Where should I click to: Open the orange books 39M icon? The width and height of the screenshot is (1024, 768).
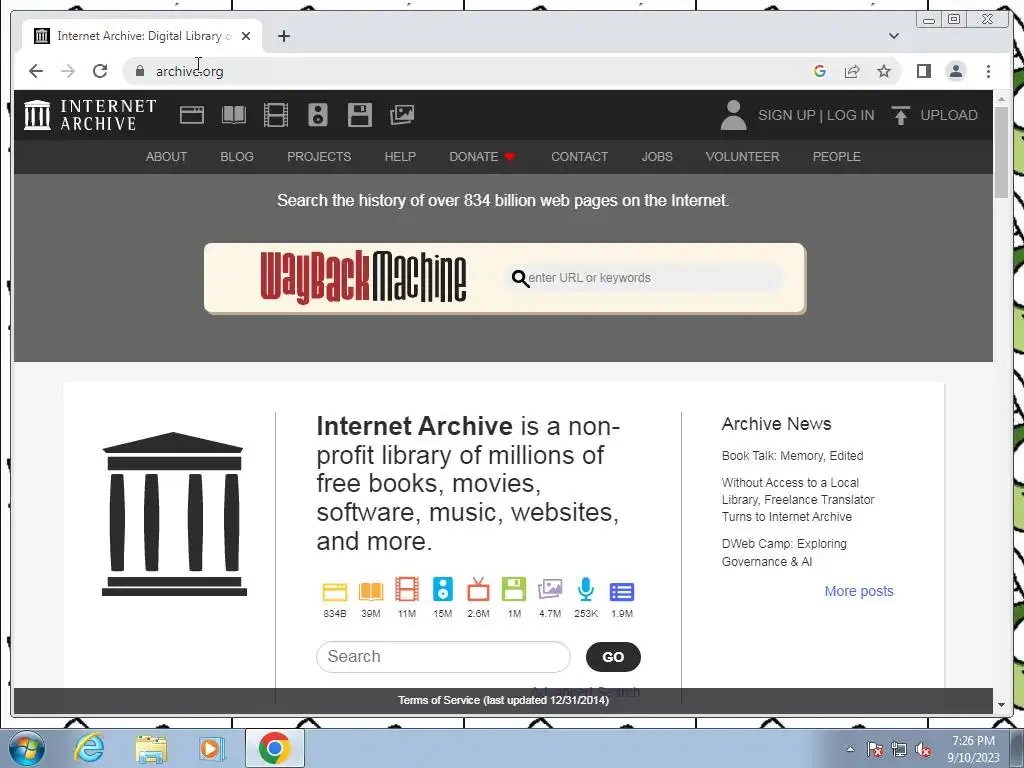370,591
